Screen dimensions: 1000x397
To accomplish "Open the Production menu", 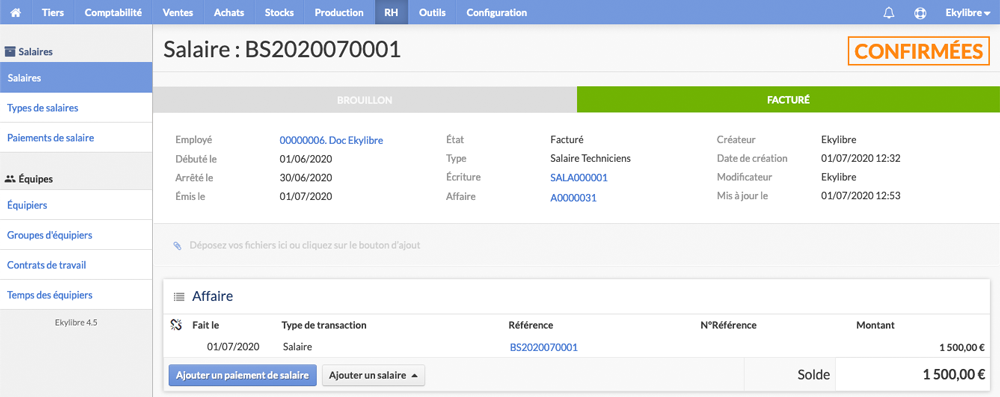I will coord(339,12).
